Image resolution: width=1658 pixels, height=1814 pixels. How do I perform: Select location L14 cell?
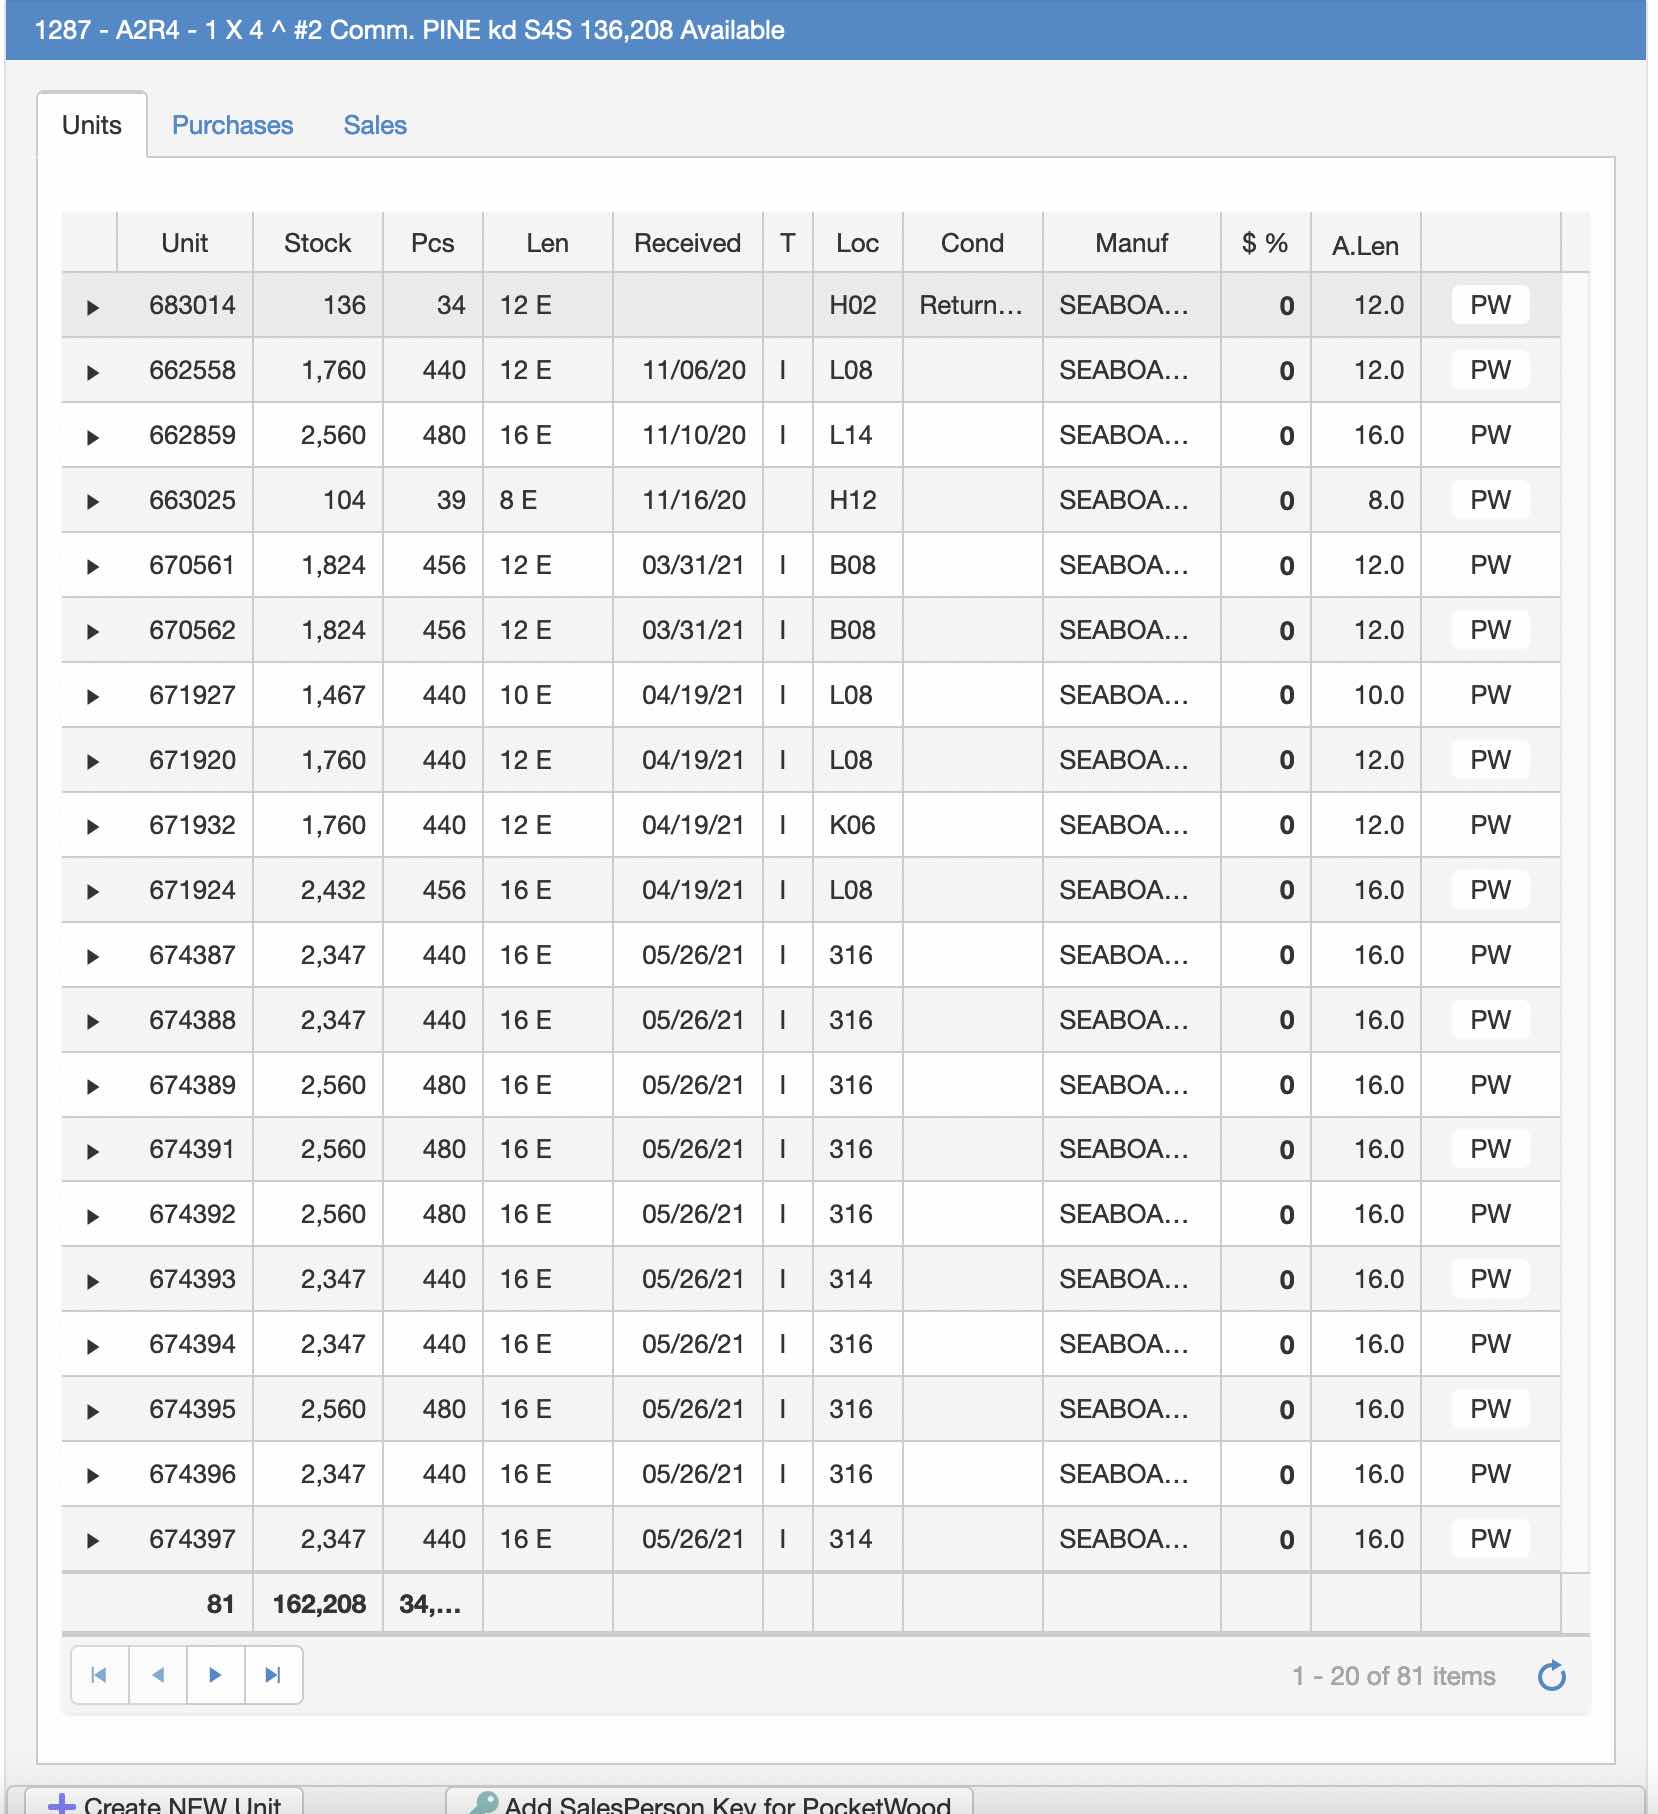click(x=858, y=435)
